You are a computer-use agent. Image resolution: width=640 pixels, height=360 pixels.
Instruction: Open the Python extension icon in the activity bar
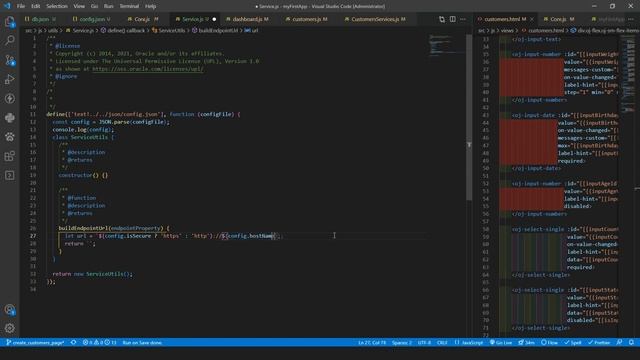9,118
